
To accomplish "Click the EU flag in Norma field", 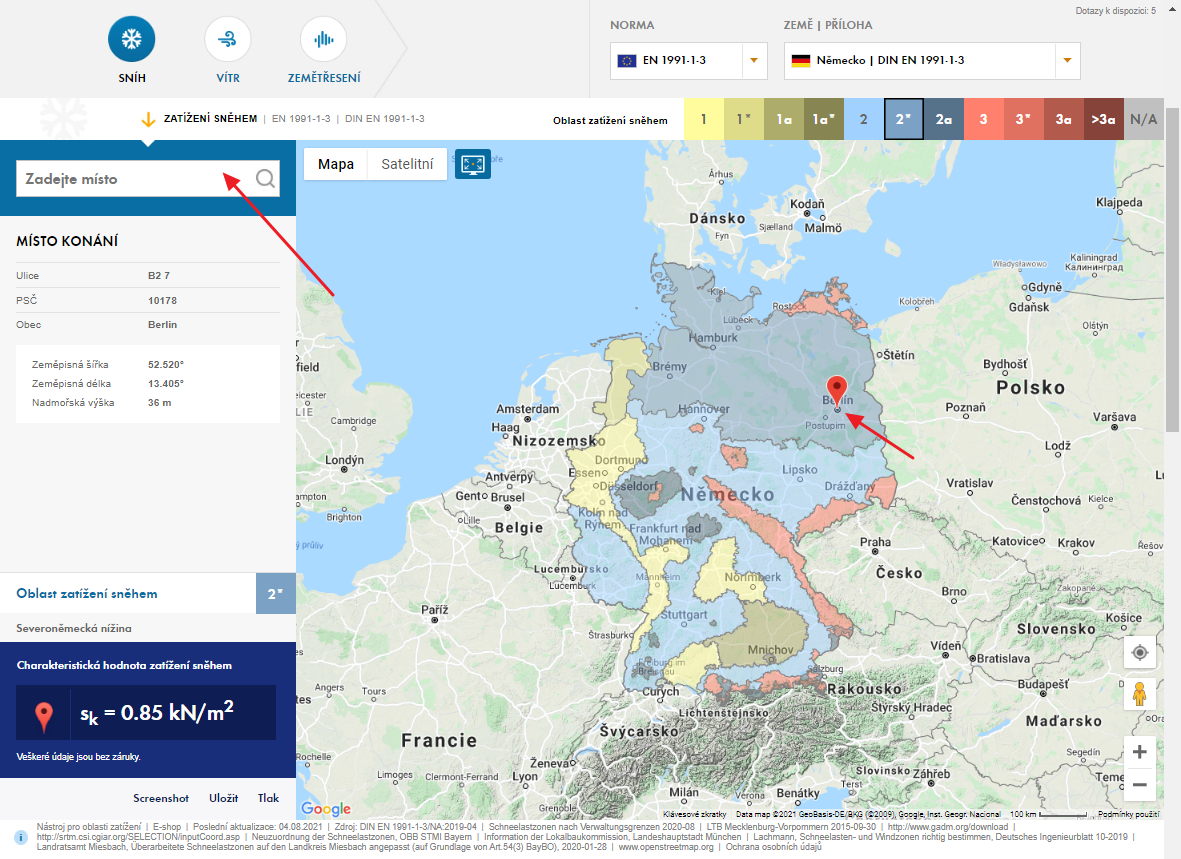I will click(627, 61).
